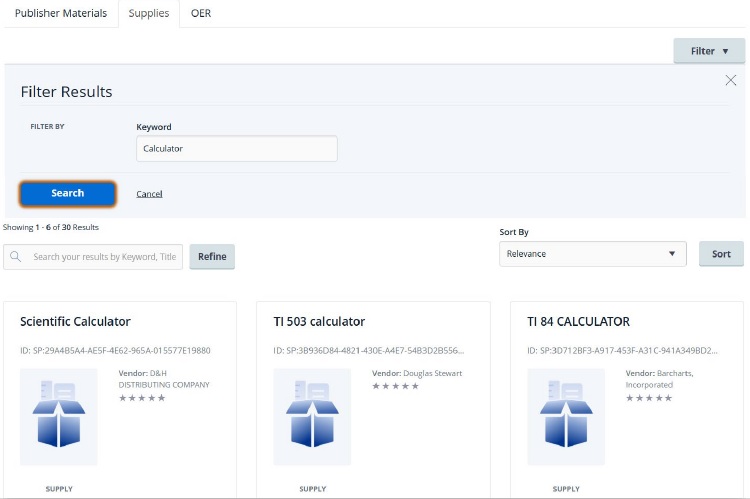Open the Scientific Calculator title
The image size is (750, 499).
[75, 322]
